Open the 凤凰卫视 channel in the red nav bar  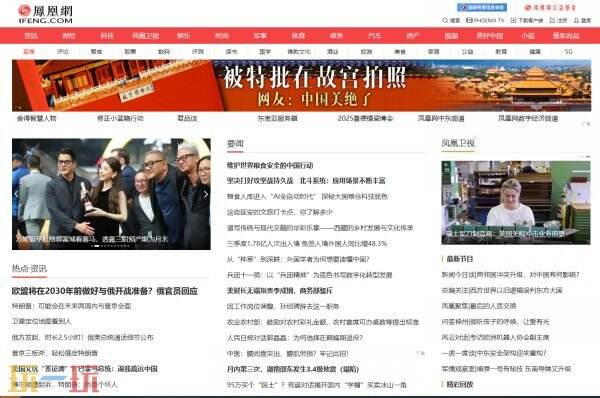pyautogui.click(x=145, y=36)
